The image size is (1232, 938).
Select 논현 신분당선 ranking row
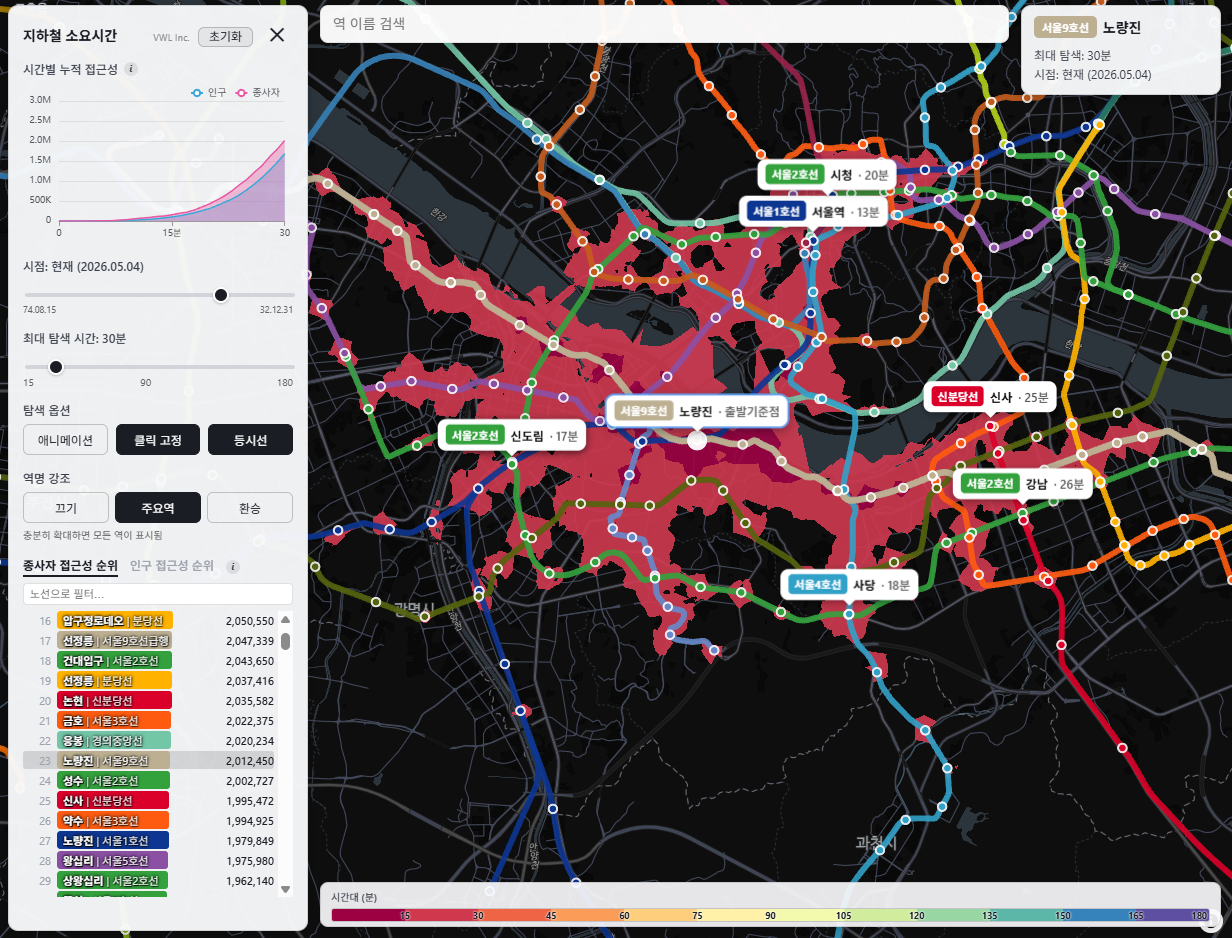pyautogui.click(x=149, y=701)
